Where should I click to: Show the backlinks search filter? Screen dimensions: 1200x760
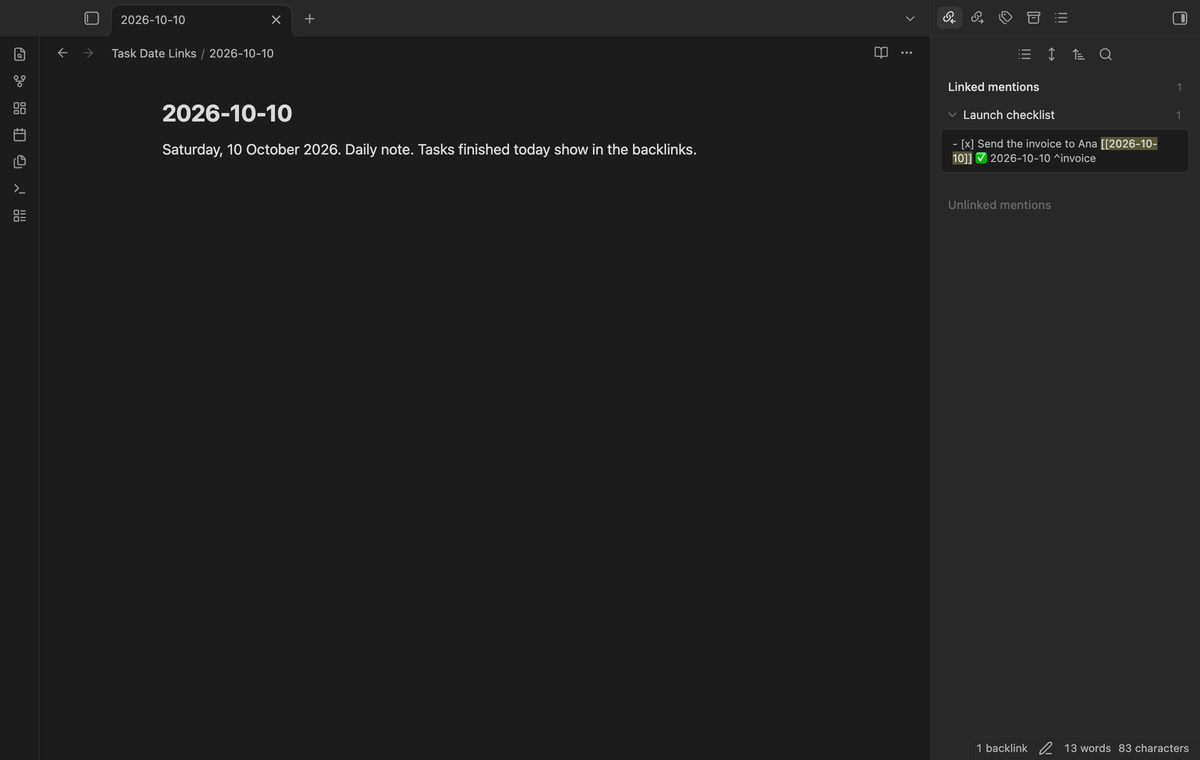pos(1105,54)
